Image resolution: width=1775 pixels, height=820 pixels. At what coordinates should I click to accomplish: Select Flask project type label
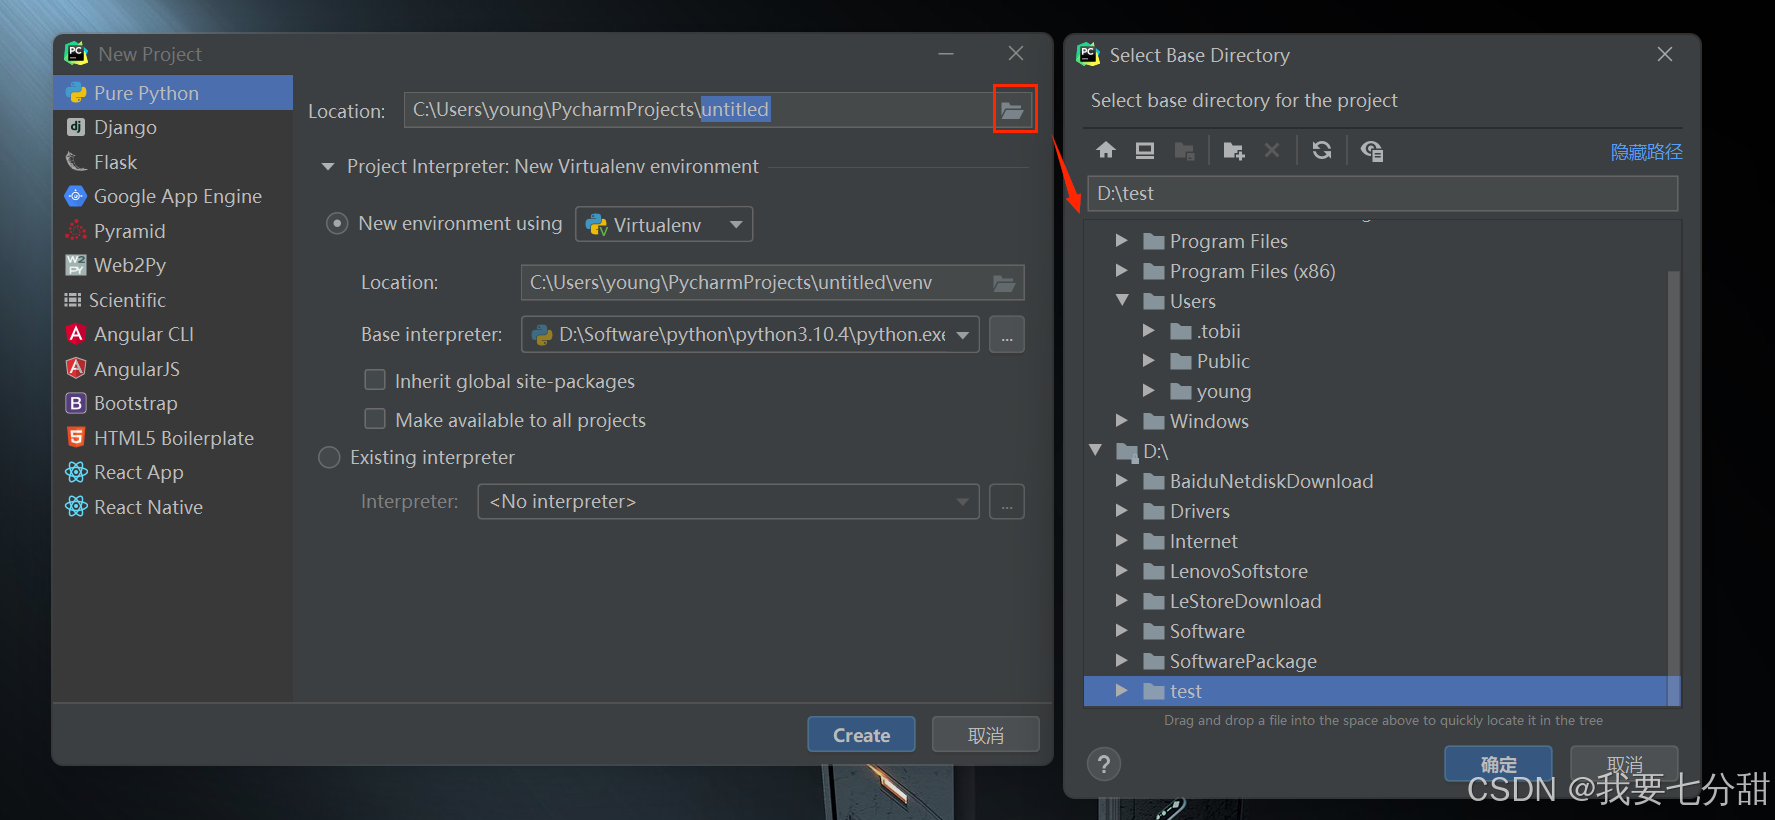(x=115, y=162)
